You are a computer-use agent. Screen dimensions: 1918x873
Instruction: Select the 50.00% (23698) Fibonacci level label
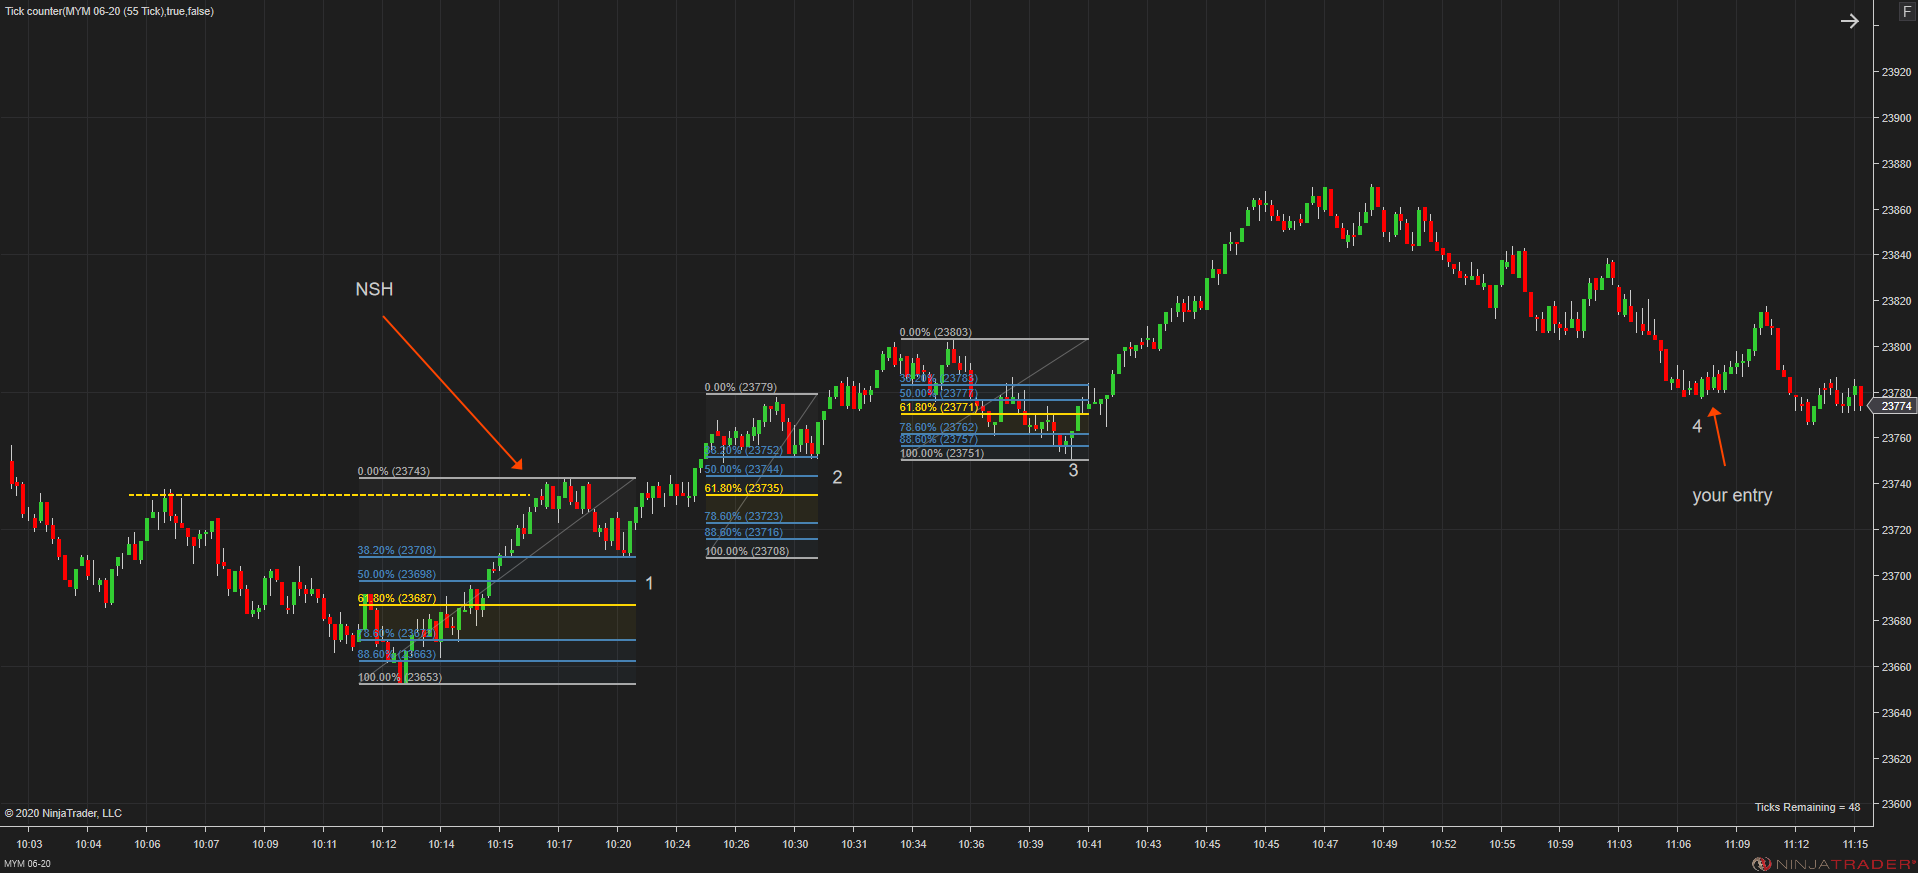pos(397,574)
